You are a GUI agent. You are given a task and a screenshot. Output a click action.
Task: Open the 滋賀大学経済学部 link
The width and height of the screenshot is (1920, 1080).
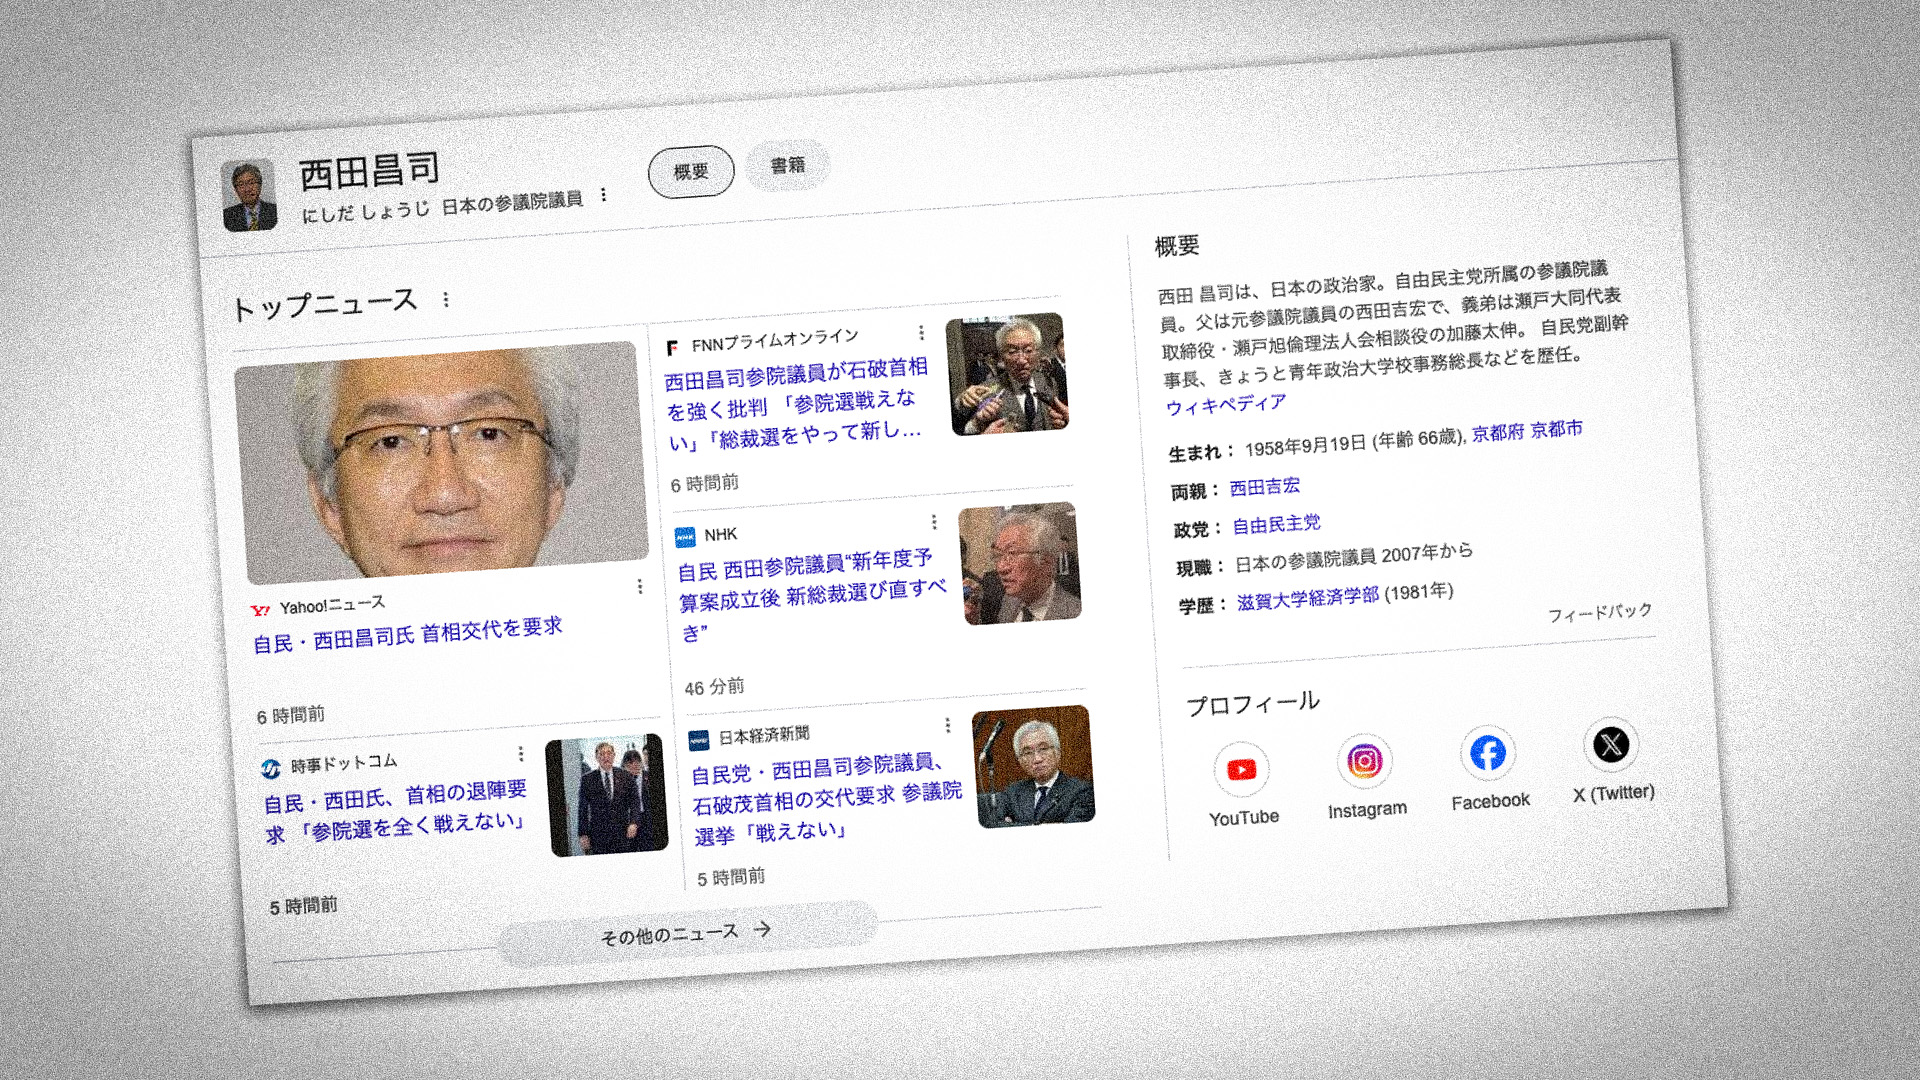pos(1307,598)
